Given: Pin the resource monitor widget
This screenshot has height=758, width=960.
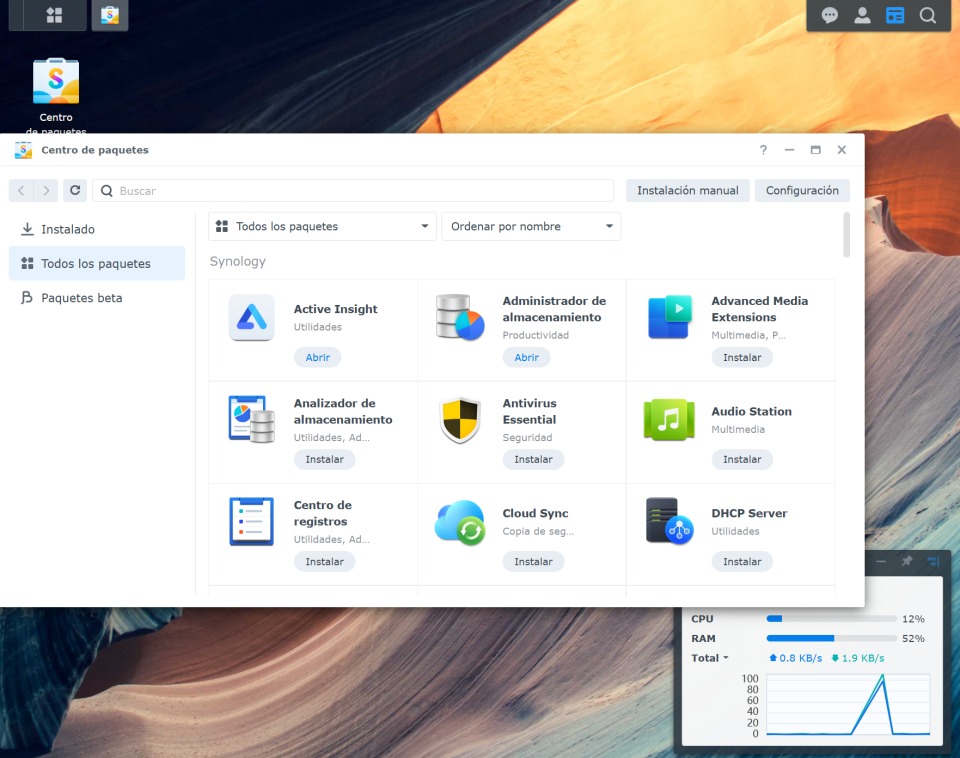Looking at the screenshot, I should [907, 561].
